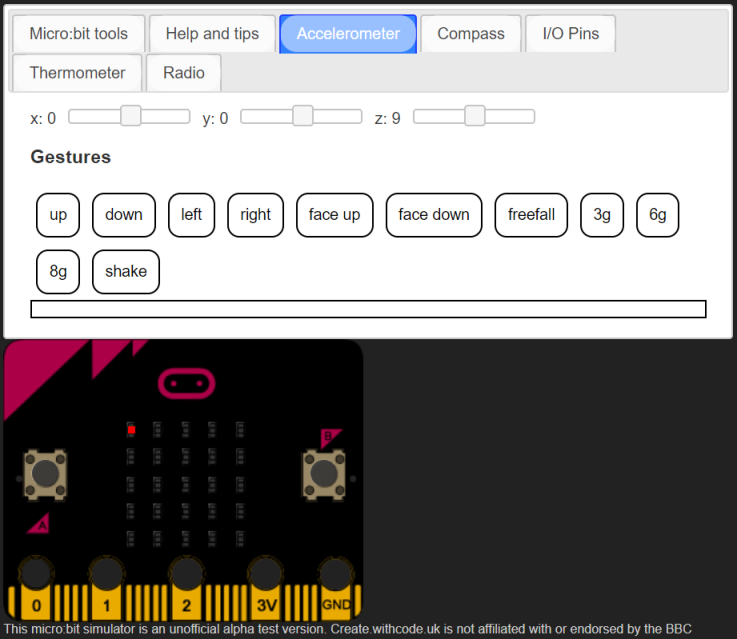Screen dimensions: 737x639
Task: Click the unofficial alpha simulator disclaimer text
Action: pos(347,629)
